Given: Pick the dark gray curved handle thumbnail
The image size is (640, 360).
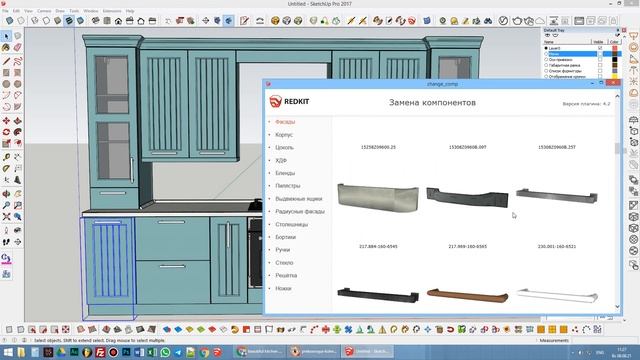Looking at the screenshot, I should tap(467, 197).
